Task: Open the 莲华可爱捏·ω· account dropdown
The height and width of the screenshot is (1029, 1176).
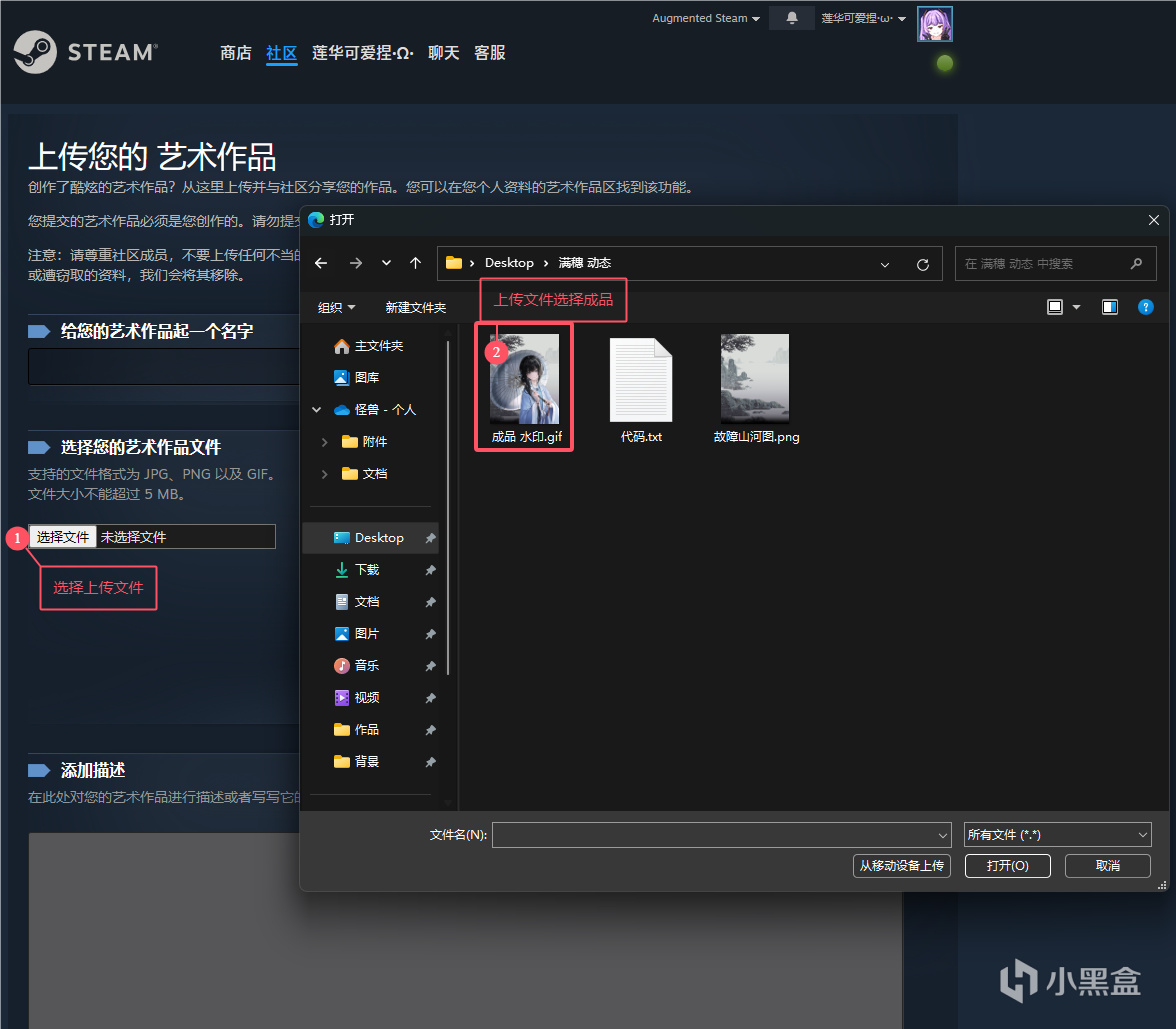Action: pos(863,18)
